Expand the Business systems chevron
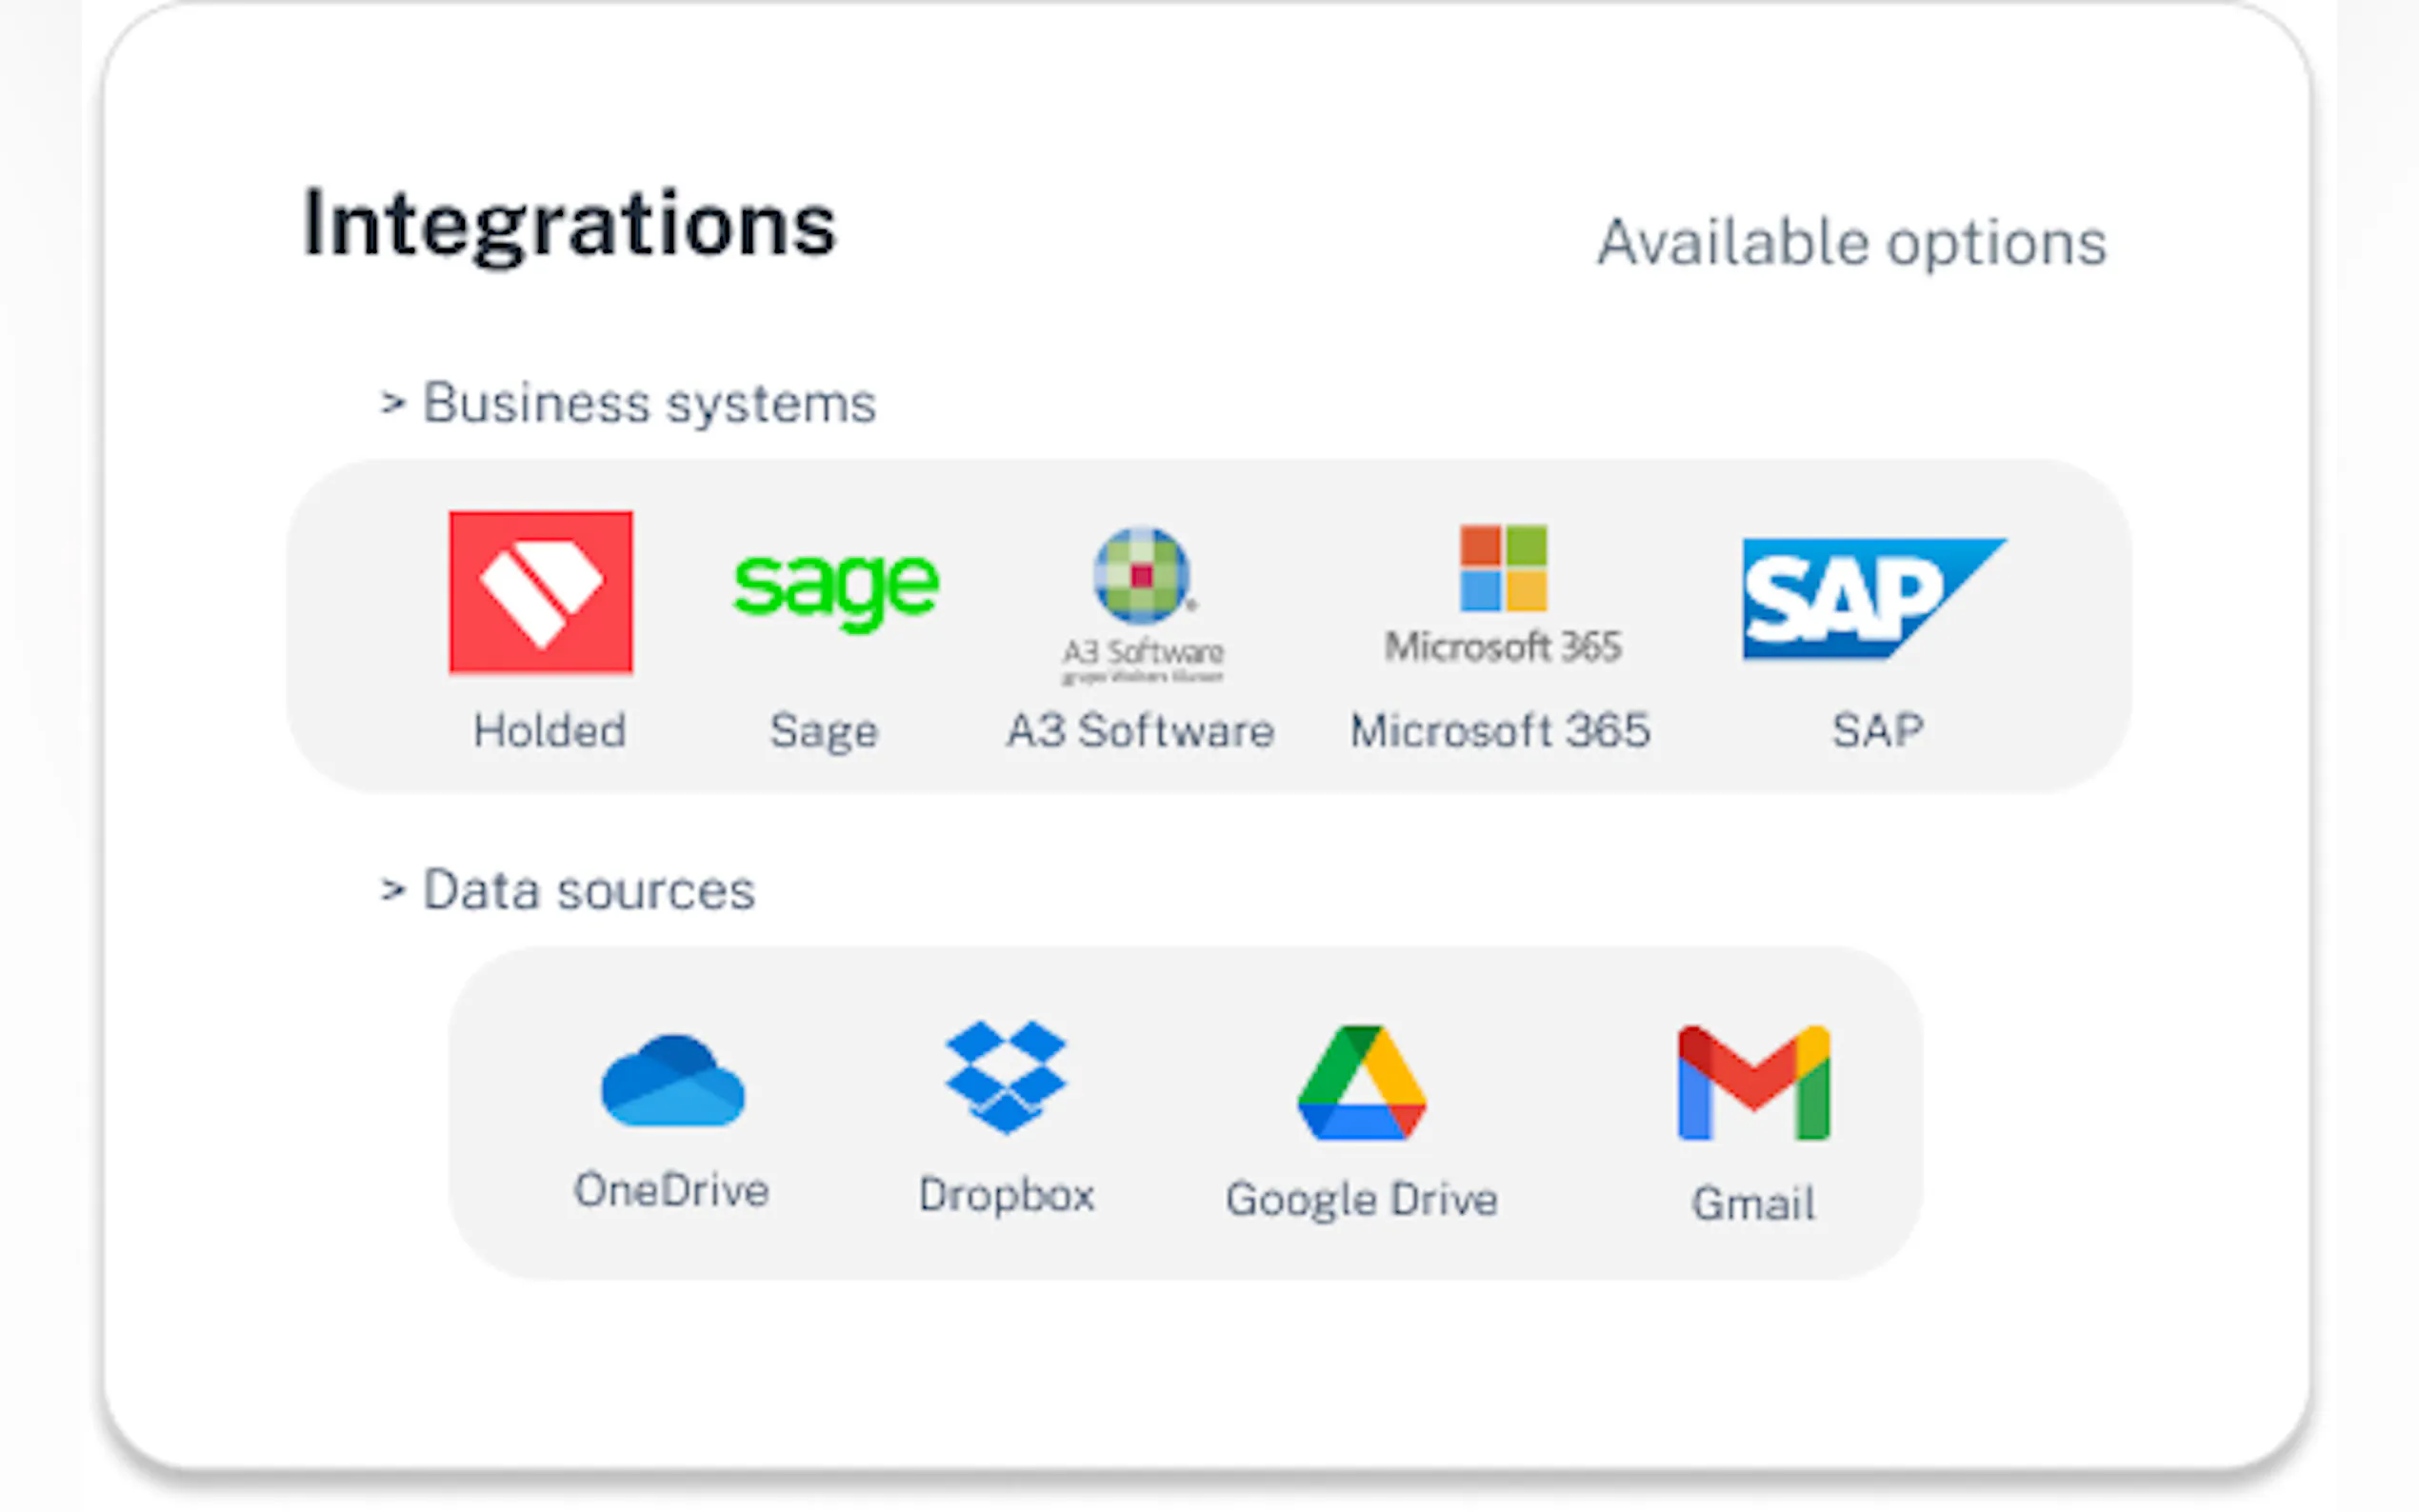Viewport: 2419px width, 1512px height. click(393, 404)
